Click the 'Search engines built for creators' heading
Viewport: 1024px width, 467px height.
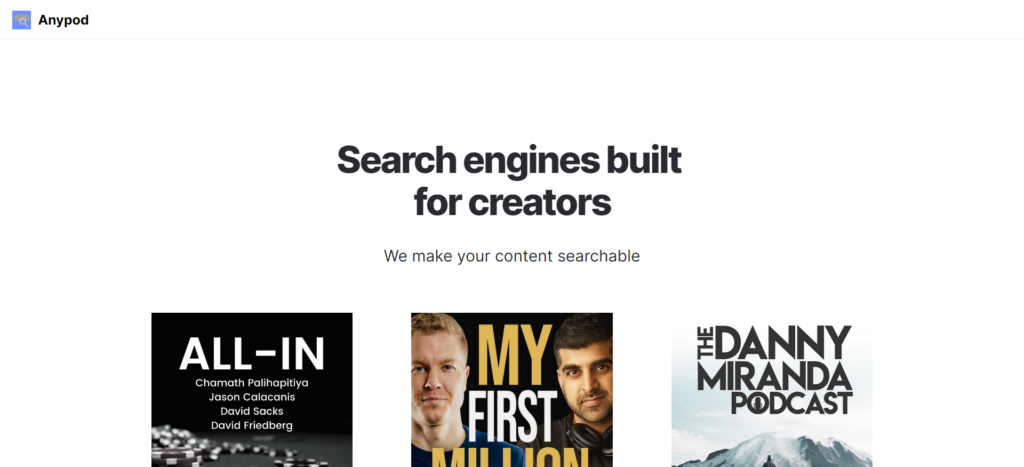[509, 181]
